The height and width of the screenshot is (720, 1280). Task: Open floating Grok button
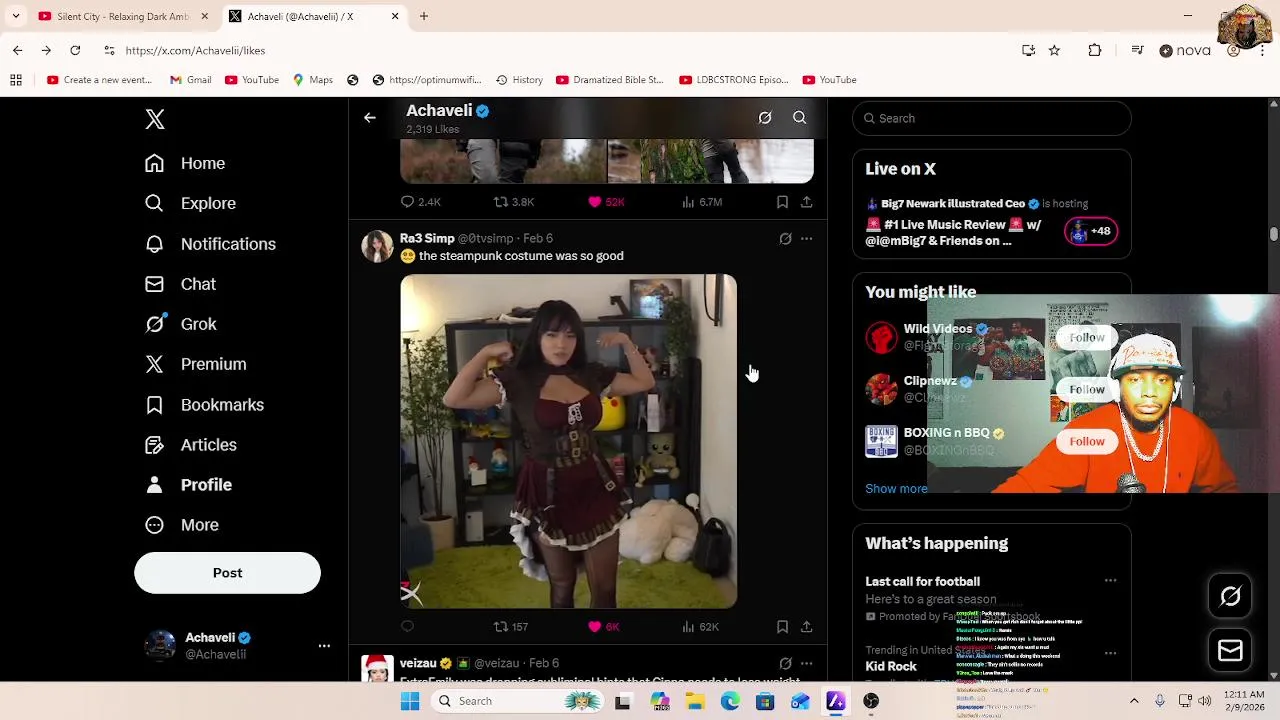[1230, 597]
